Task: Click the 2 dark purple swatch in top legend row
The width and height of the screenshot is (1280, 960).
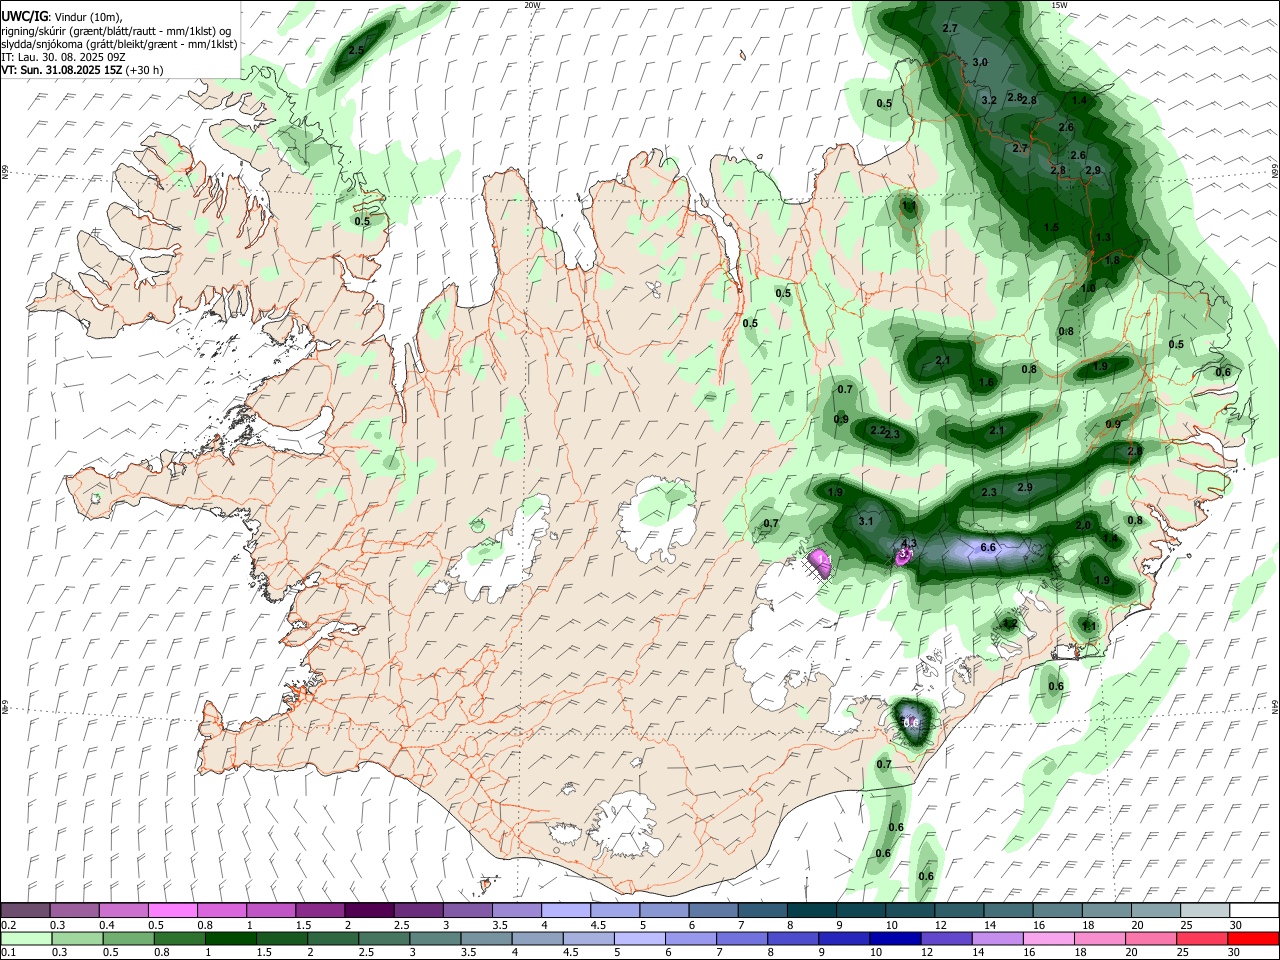Action: tap(368, 911)
